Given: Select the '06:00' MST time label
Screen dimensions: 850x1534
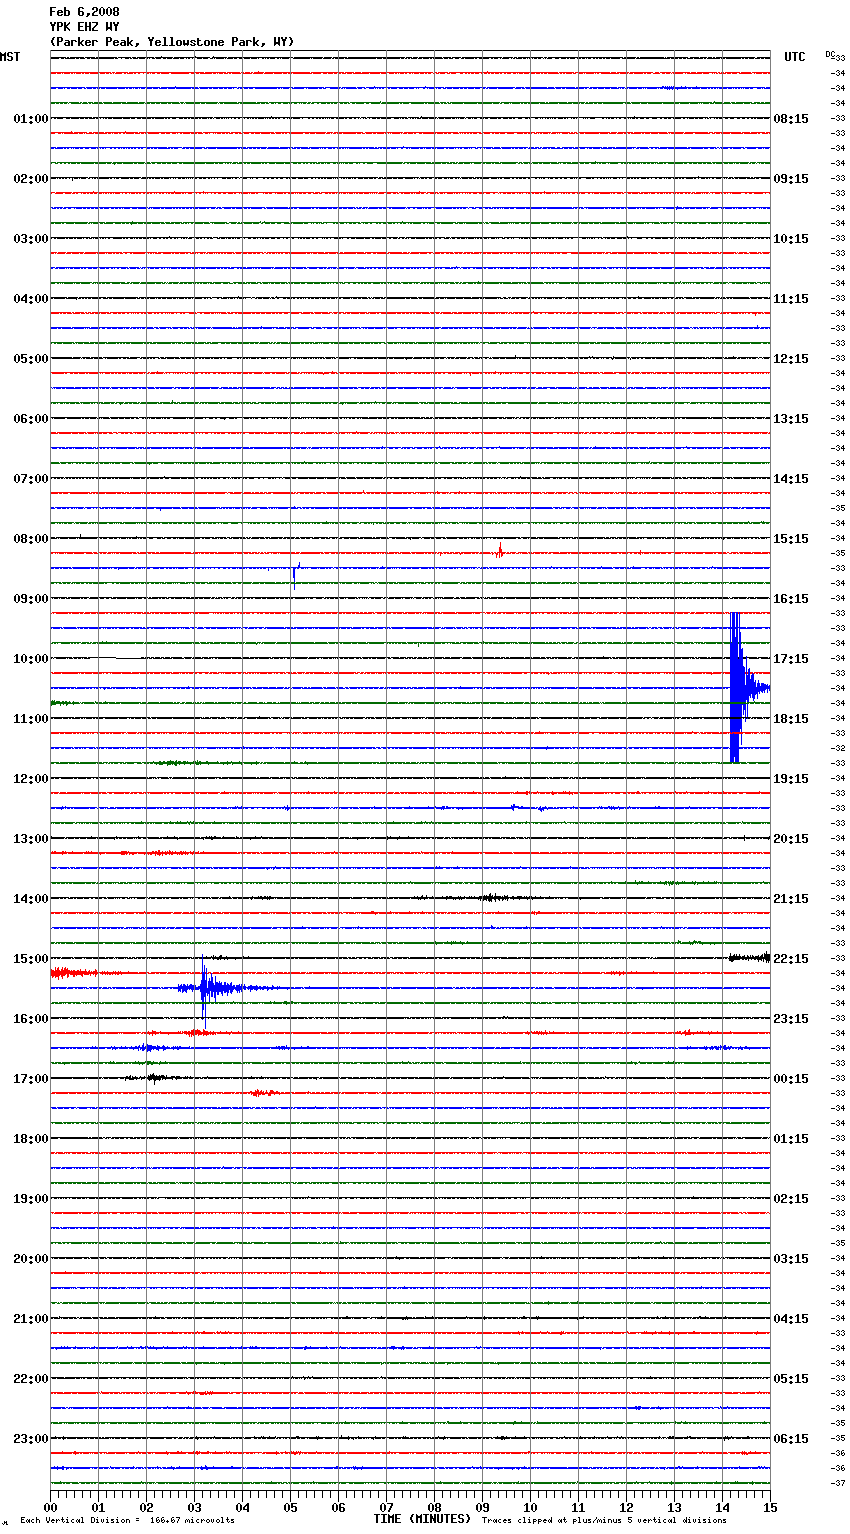Looking at the screenshot, I should (x=31, y=419).
